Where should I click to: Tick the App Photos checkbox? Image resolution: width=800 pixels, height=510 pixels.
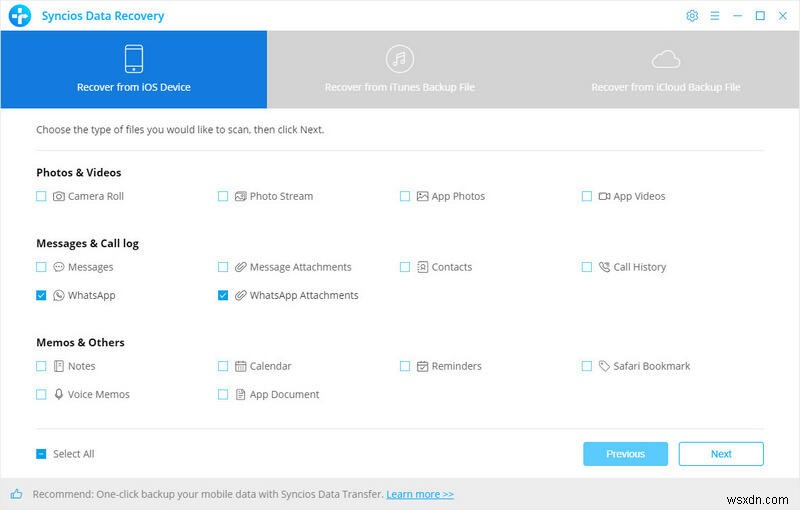point(405,196)
